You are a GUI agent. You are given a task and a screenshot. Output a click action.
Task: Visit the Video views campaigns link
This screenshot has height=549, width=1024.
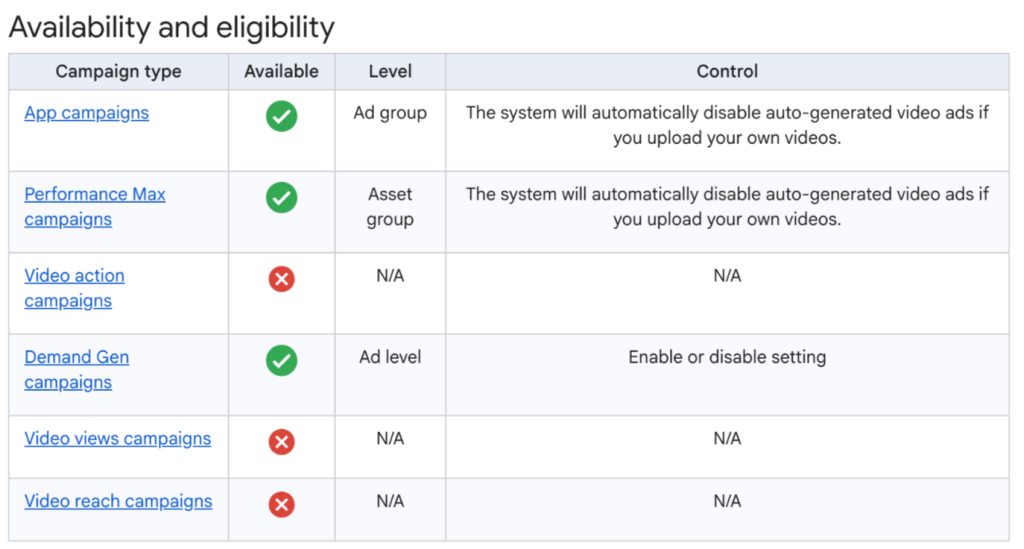(x=117, y=439)
